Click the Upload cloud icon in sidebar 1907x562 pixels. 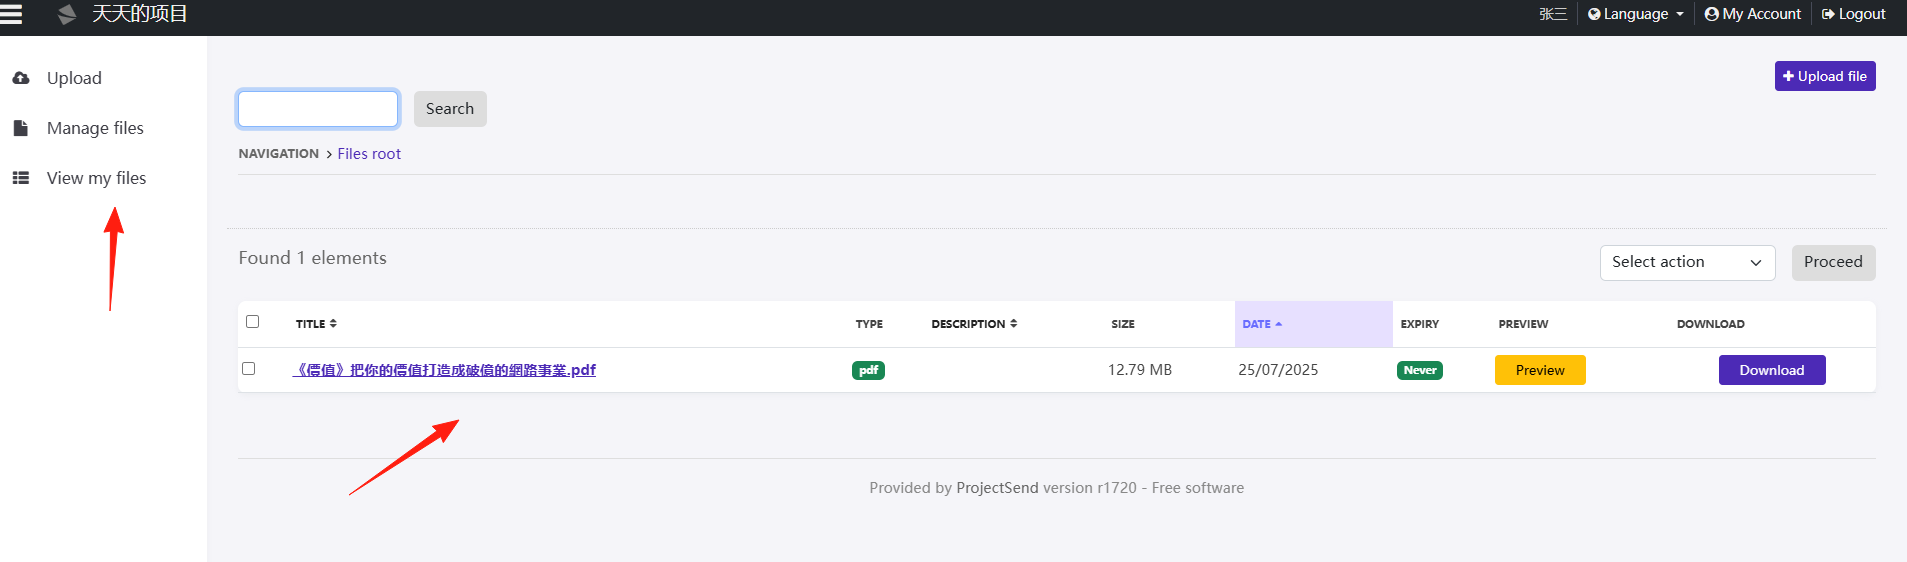(20, 78)
